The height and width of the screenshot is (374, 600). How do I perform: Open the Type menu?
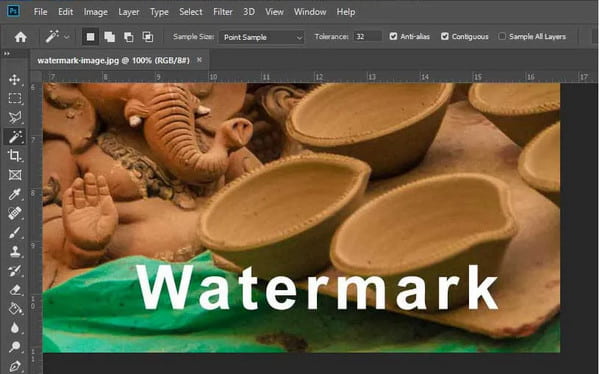click(159, 12)
